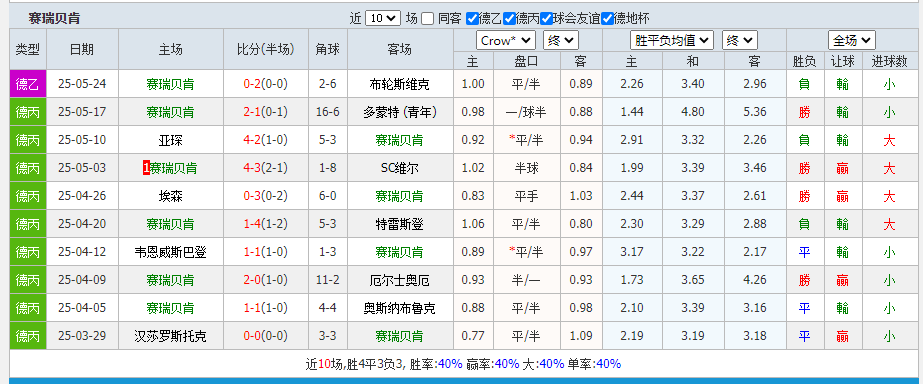The height and width of the screenshot is (384, 923).
Task: Click the 日期 column header
Action: pos(82,49)
